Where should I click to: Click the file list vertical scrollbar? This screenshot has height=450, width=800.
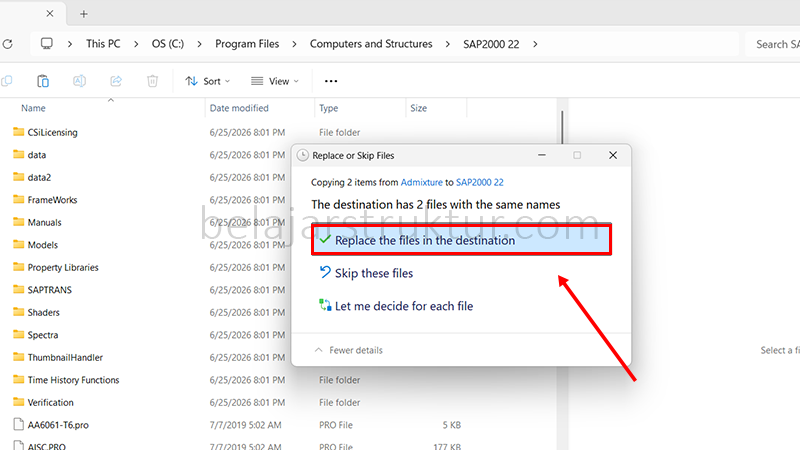coord(562,127)
